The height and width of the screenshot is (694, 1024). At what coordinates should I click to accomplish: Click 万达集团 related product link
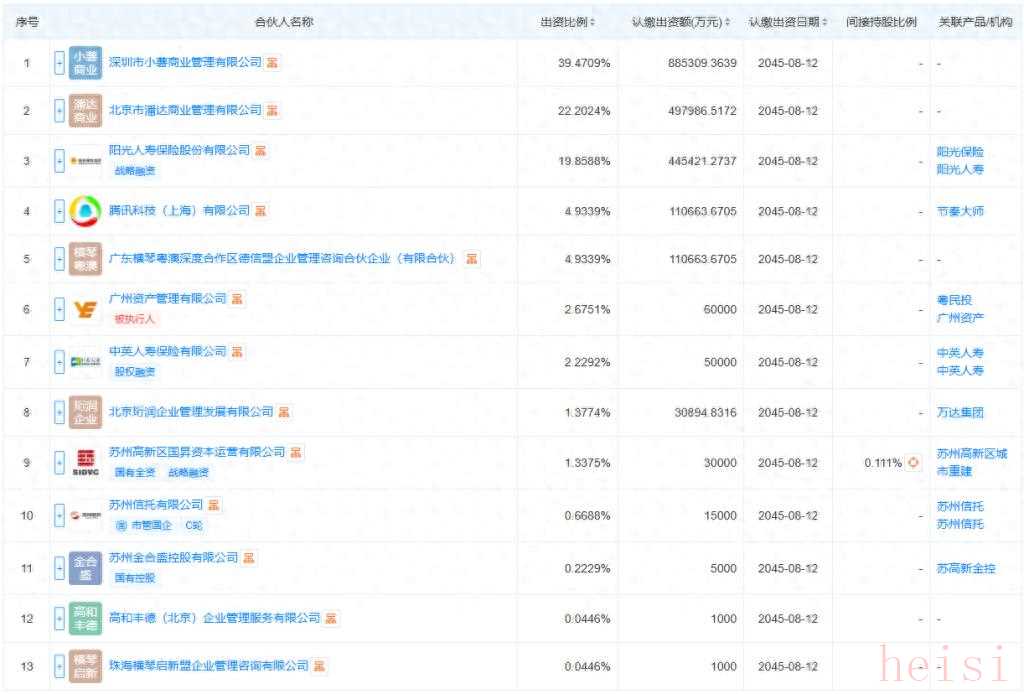click(x=959, y=412)
